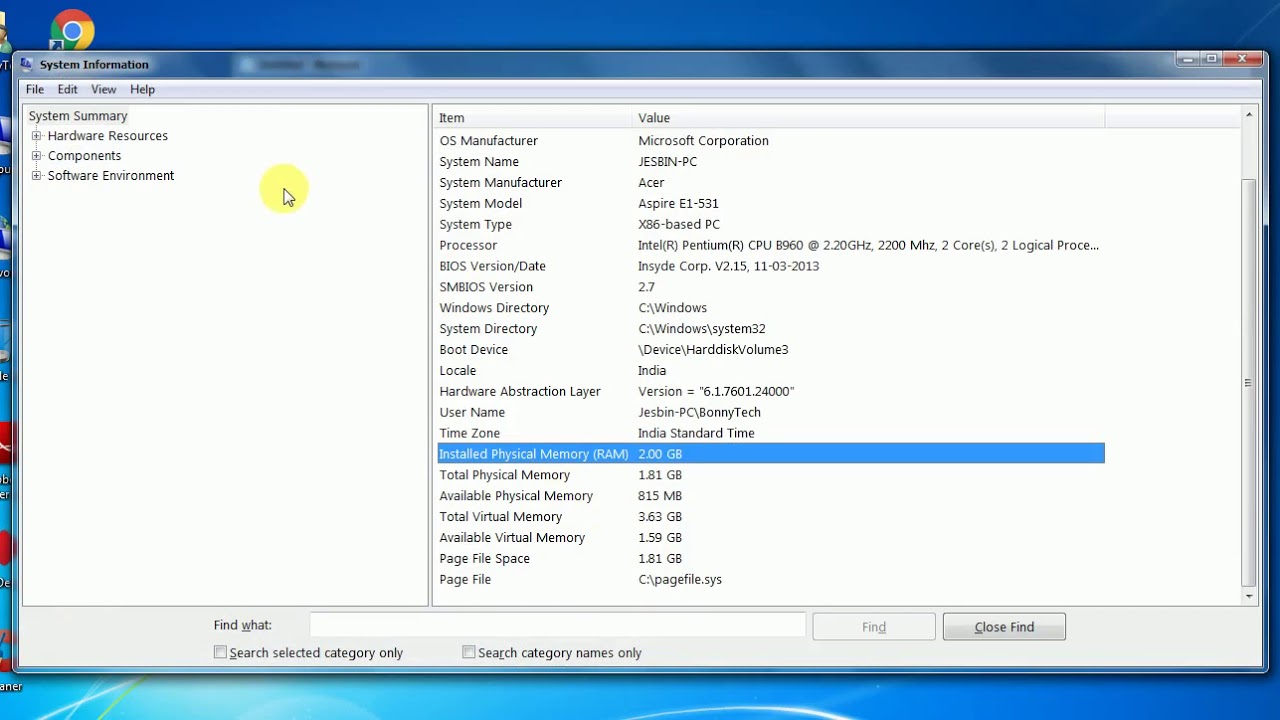Screen dimensions: 1280x720
Task: Click the Value column header
Action: pos(869,118)
